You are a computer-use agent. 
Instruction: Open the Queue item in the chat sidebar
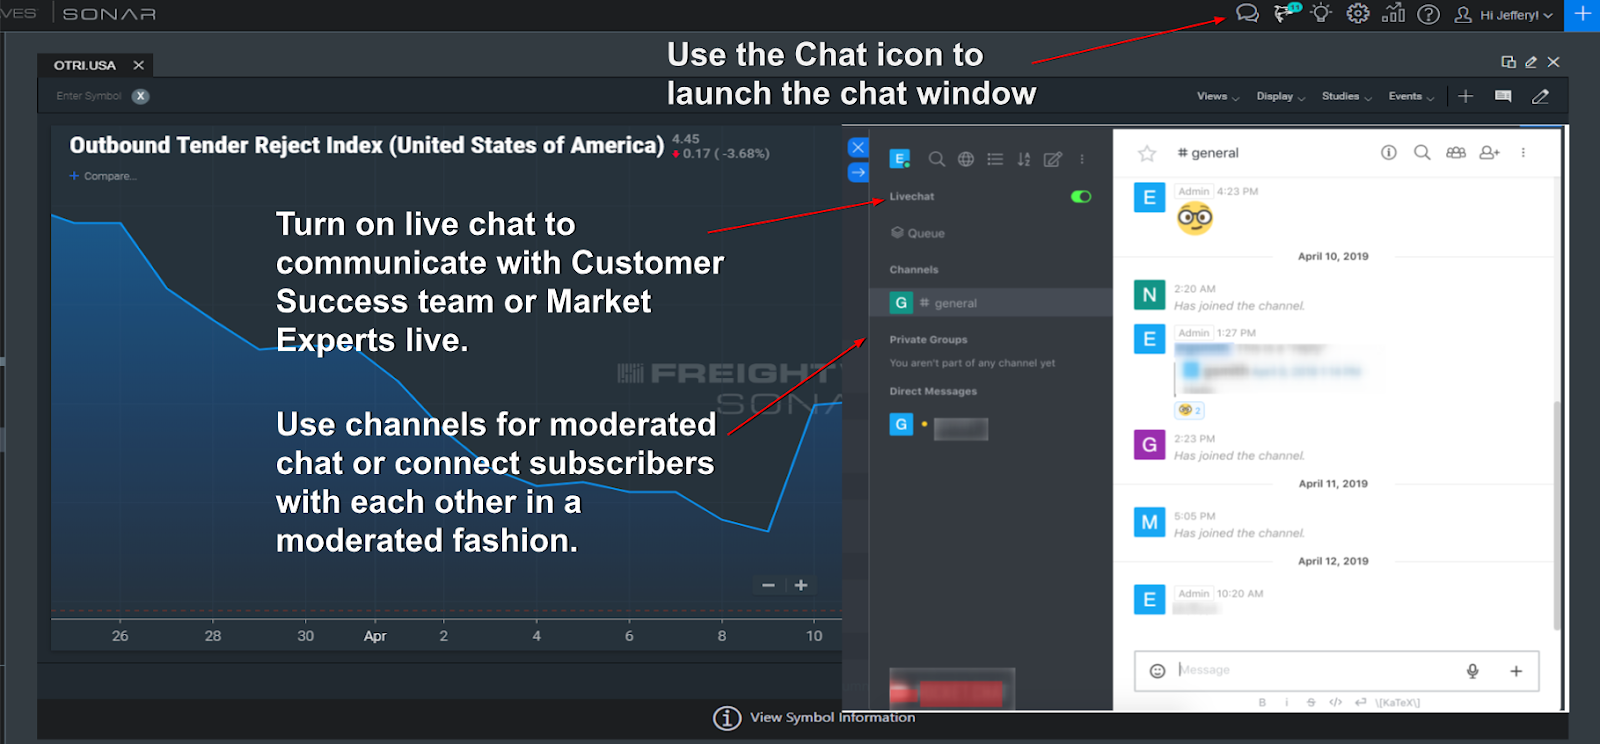coord(918,233)
